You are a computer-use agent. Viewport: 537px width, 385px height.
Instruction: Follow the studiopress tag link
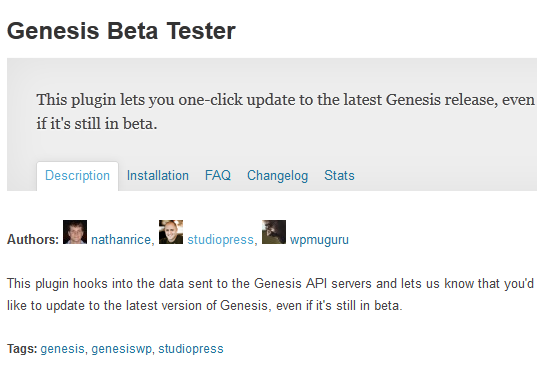191,349
